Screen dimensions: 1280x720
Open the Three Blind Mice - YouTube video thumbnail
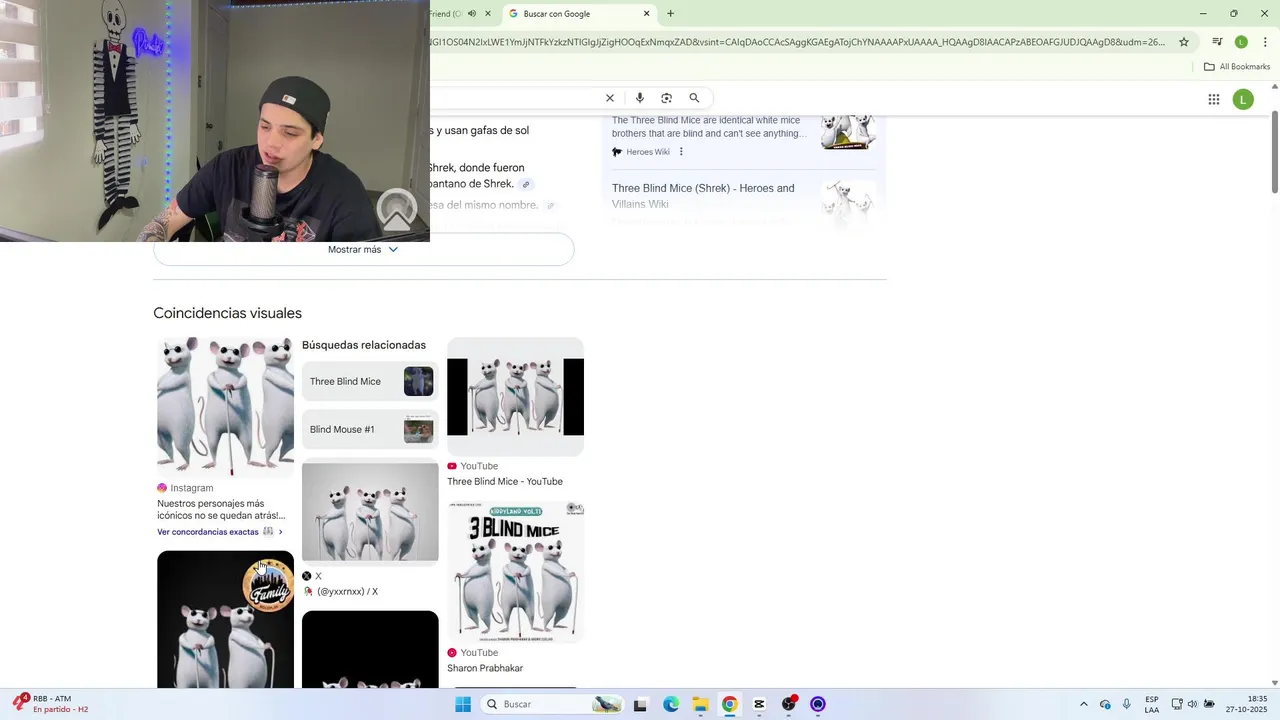pyautogui.click(x=515, y=397)
